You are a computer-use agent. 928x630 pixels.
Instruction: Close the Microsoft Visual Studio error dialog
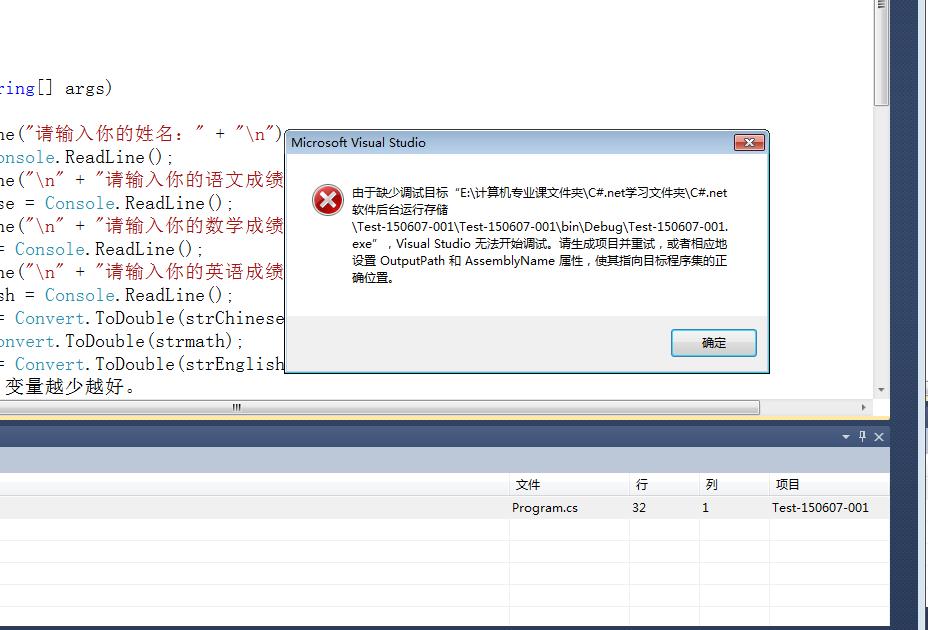pos(749,143)
